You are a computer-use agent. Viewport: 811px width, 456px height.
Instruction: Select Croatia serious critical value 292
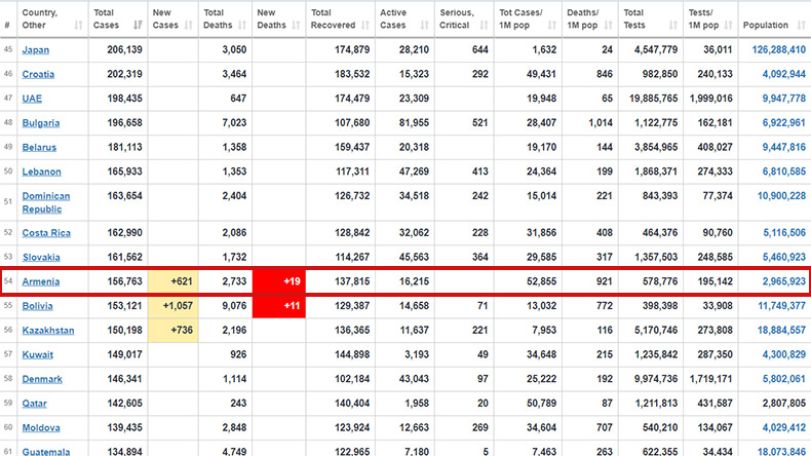point(480,74)
